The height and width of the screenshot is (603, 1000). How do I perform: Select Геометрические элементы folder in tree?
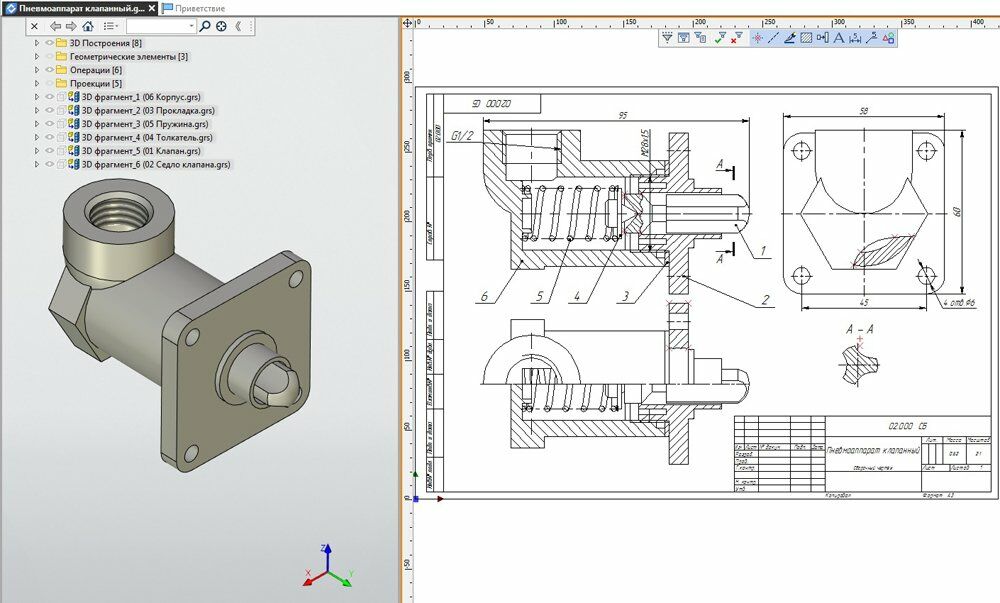[x=128, y=57]
